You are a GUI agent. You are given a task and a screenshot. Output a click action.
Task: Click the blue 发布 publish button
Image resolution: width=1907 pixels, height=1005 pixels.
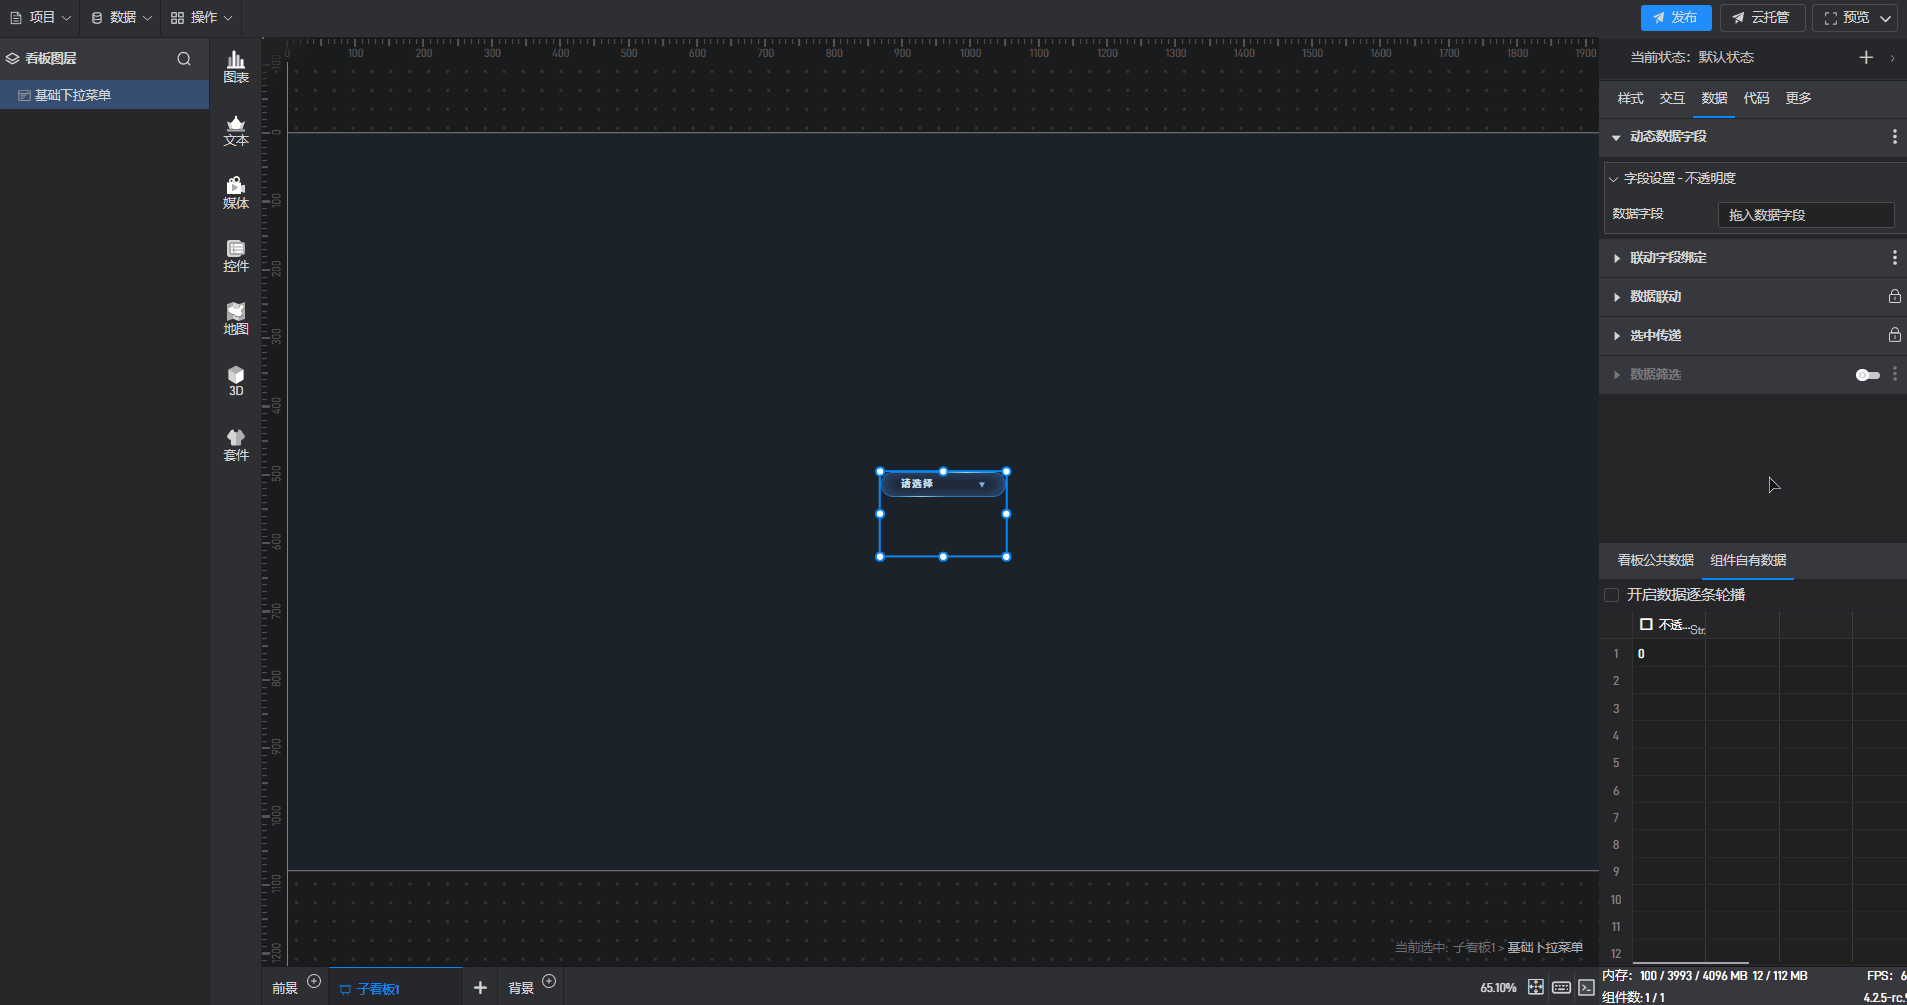[1676, 18]
